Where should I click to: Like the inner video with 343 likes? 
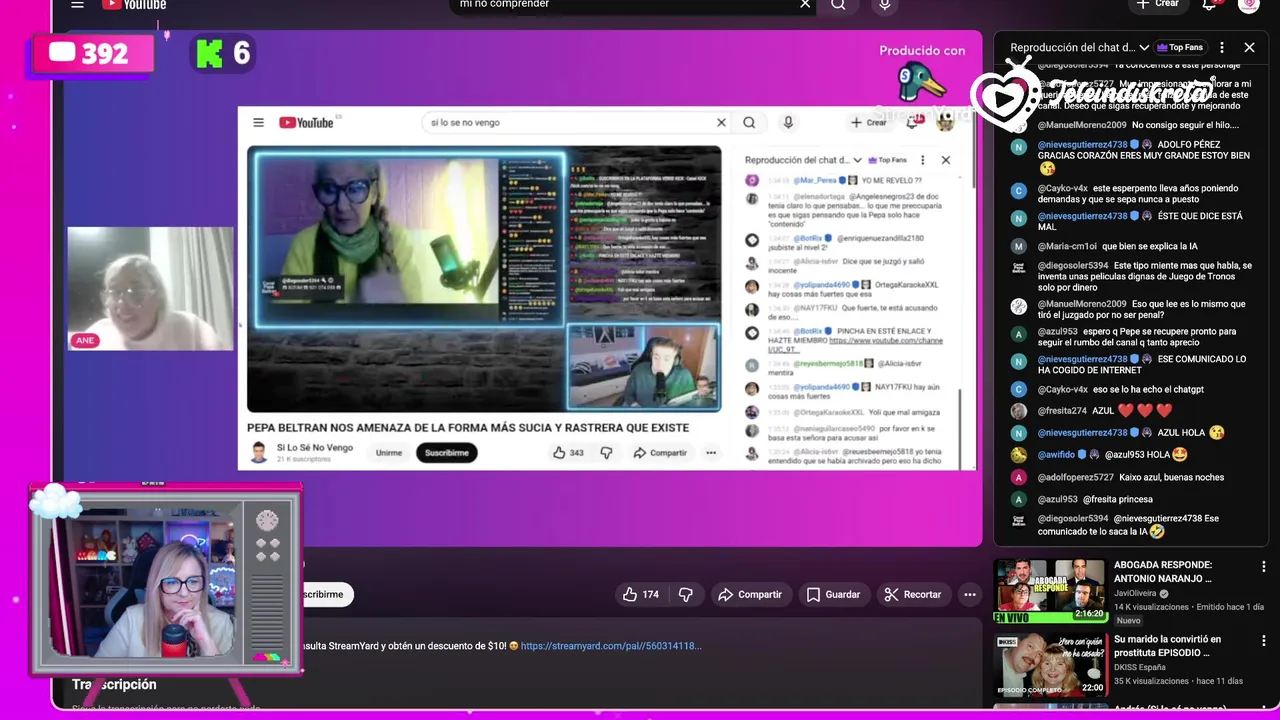point(568,452)
